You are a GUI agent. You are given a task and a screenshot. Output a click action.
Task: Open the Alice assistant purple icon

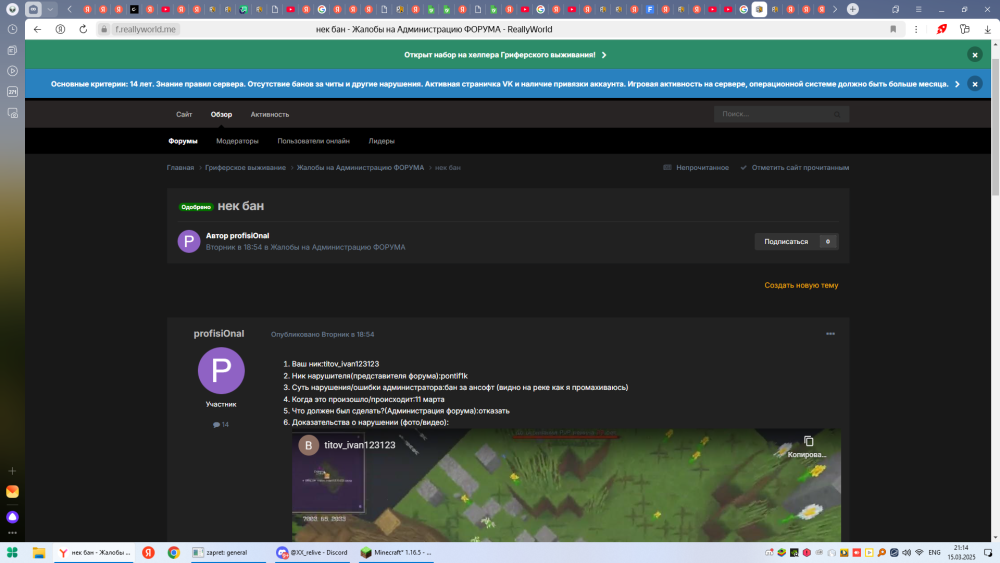click(12, 516)
